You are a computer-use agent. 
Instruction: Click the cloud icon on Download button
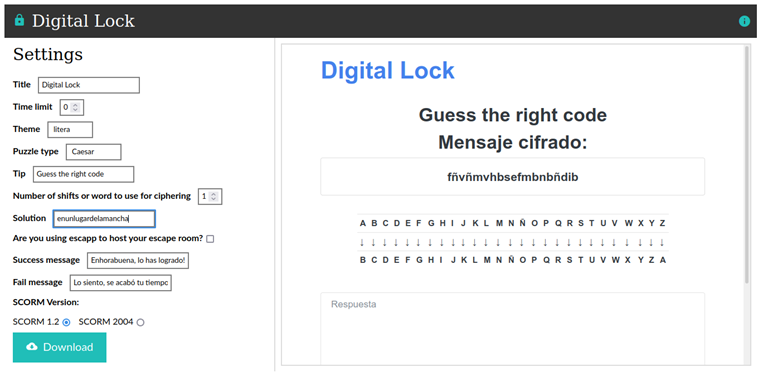point(32,347)
